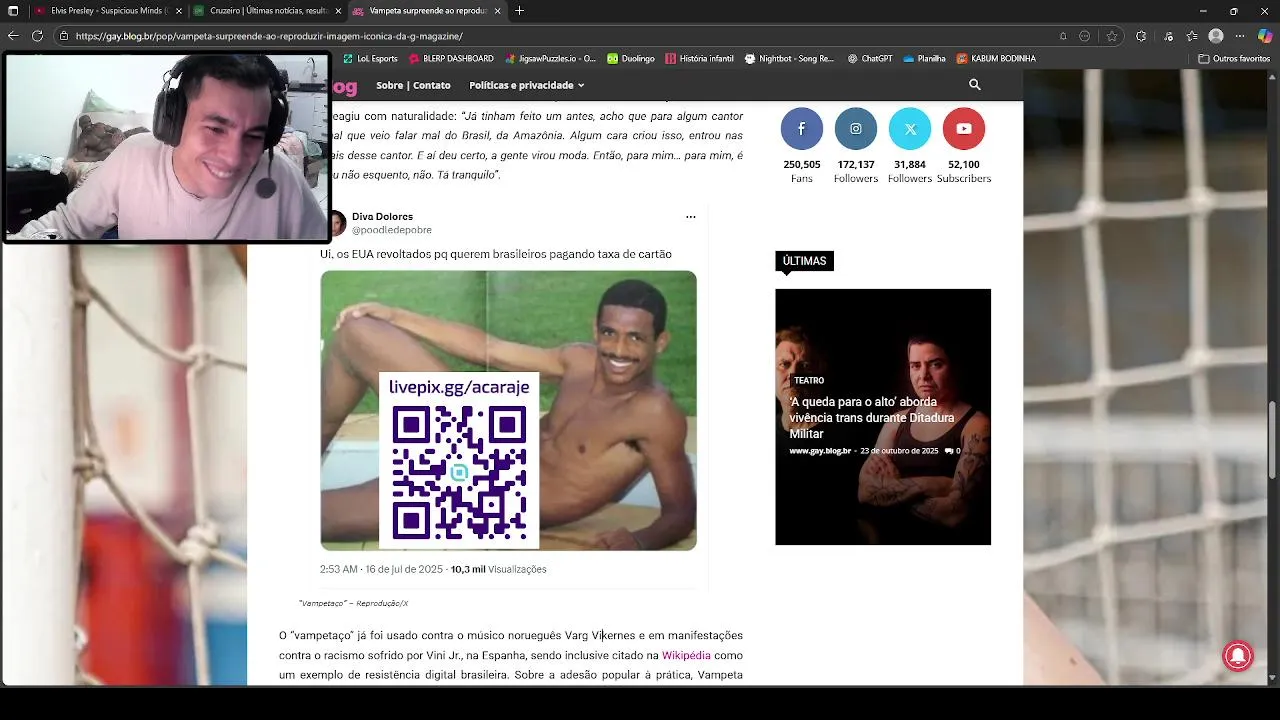Click the notifications bell icon in address bar
This screenshot has width=1280, height=720.
(x=1063, y=36)
